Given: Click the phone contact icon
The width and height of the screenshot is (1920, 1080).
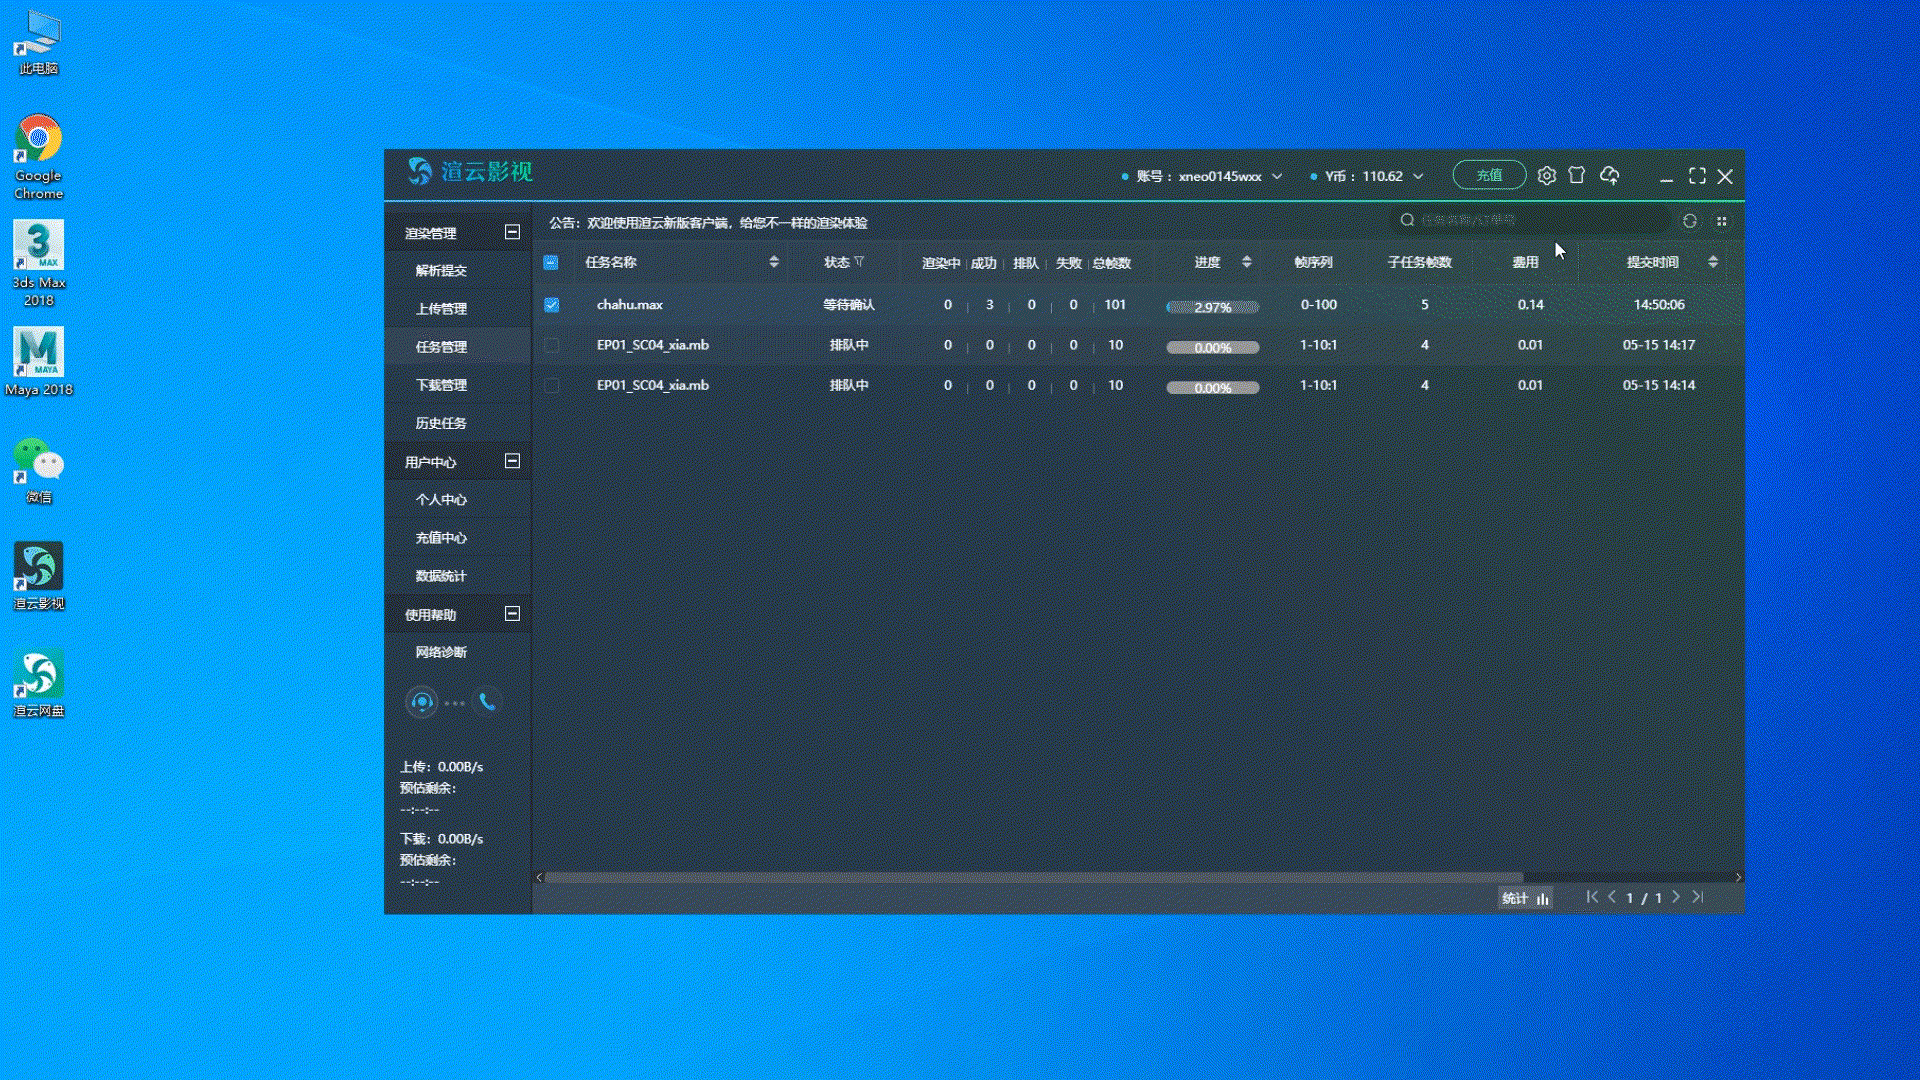Looking at the screenshot, I should pos(487,702).
